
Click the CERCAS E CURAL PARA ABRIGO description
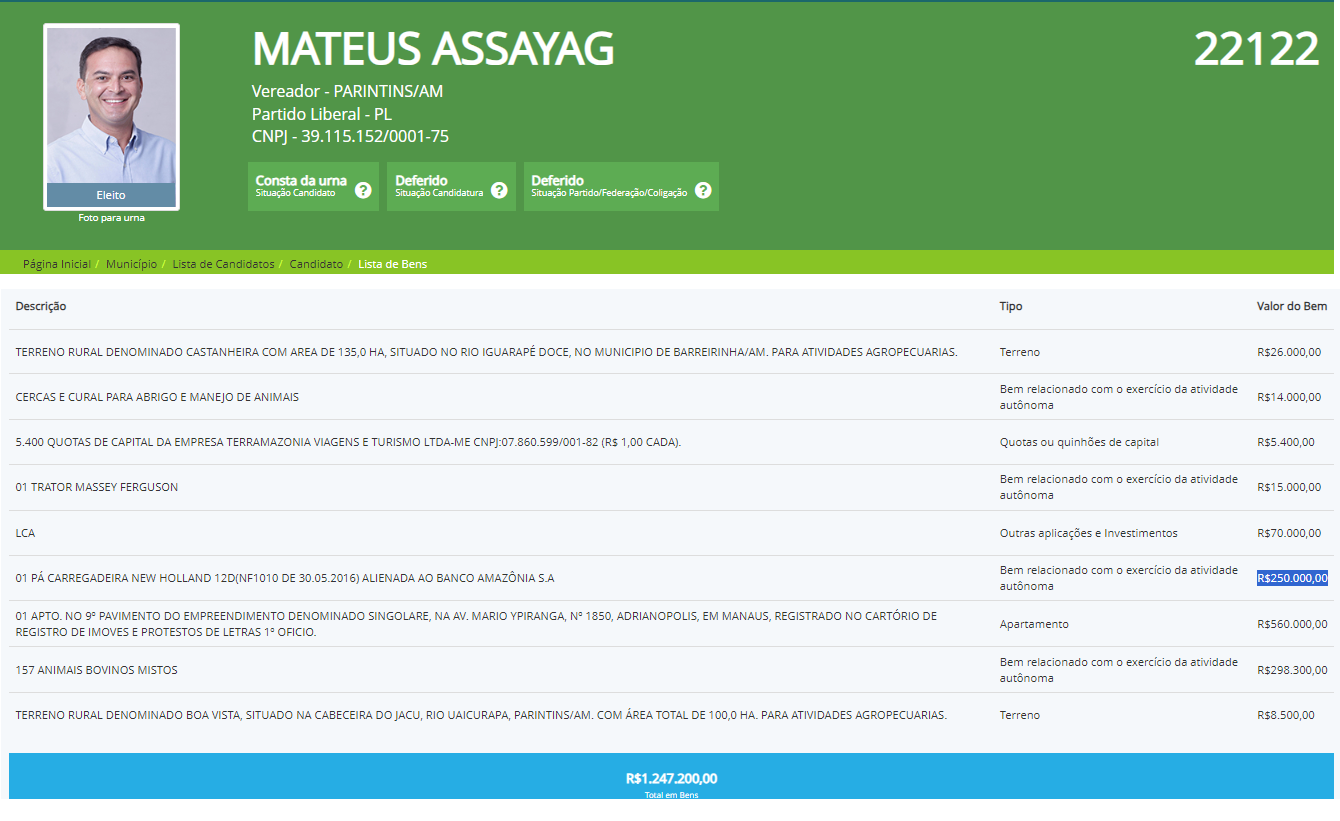[157, 397]
